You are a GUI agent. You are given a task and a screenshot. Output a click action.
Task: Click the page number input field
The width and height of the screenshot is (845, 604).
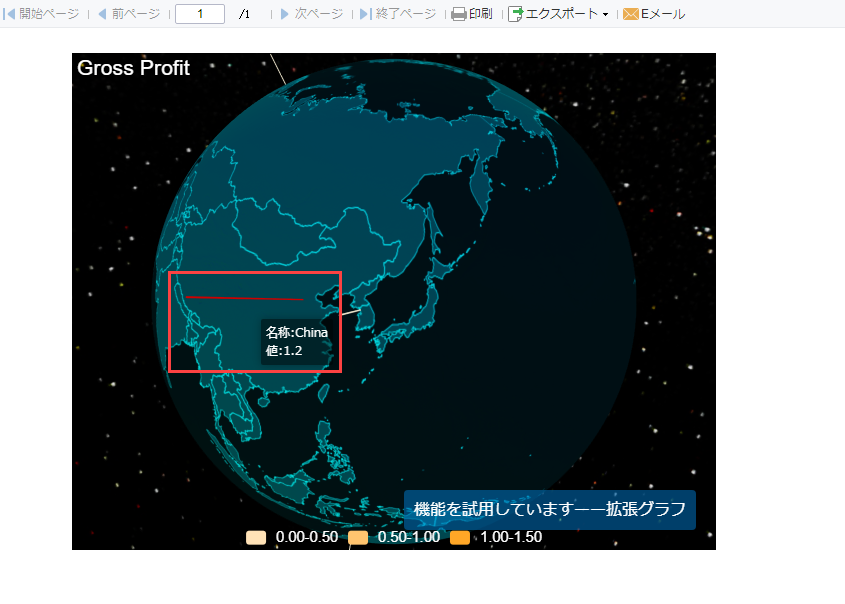click(200, 14)
